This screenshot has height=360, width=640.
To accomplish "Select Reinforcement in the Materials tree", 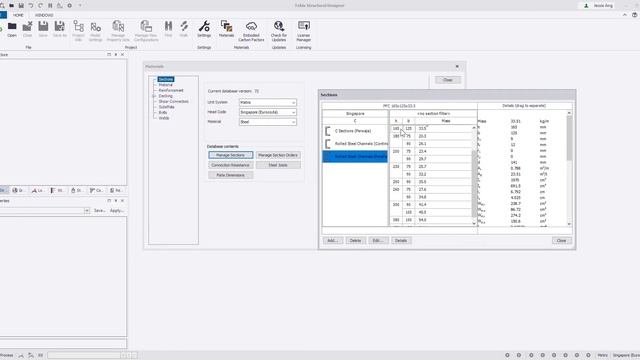I will pyautogui.click(x=171, y=90).
